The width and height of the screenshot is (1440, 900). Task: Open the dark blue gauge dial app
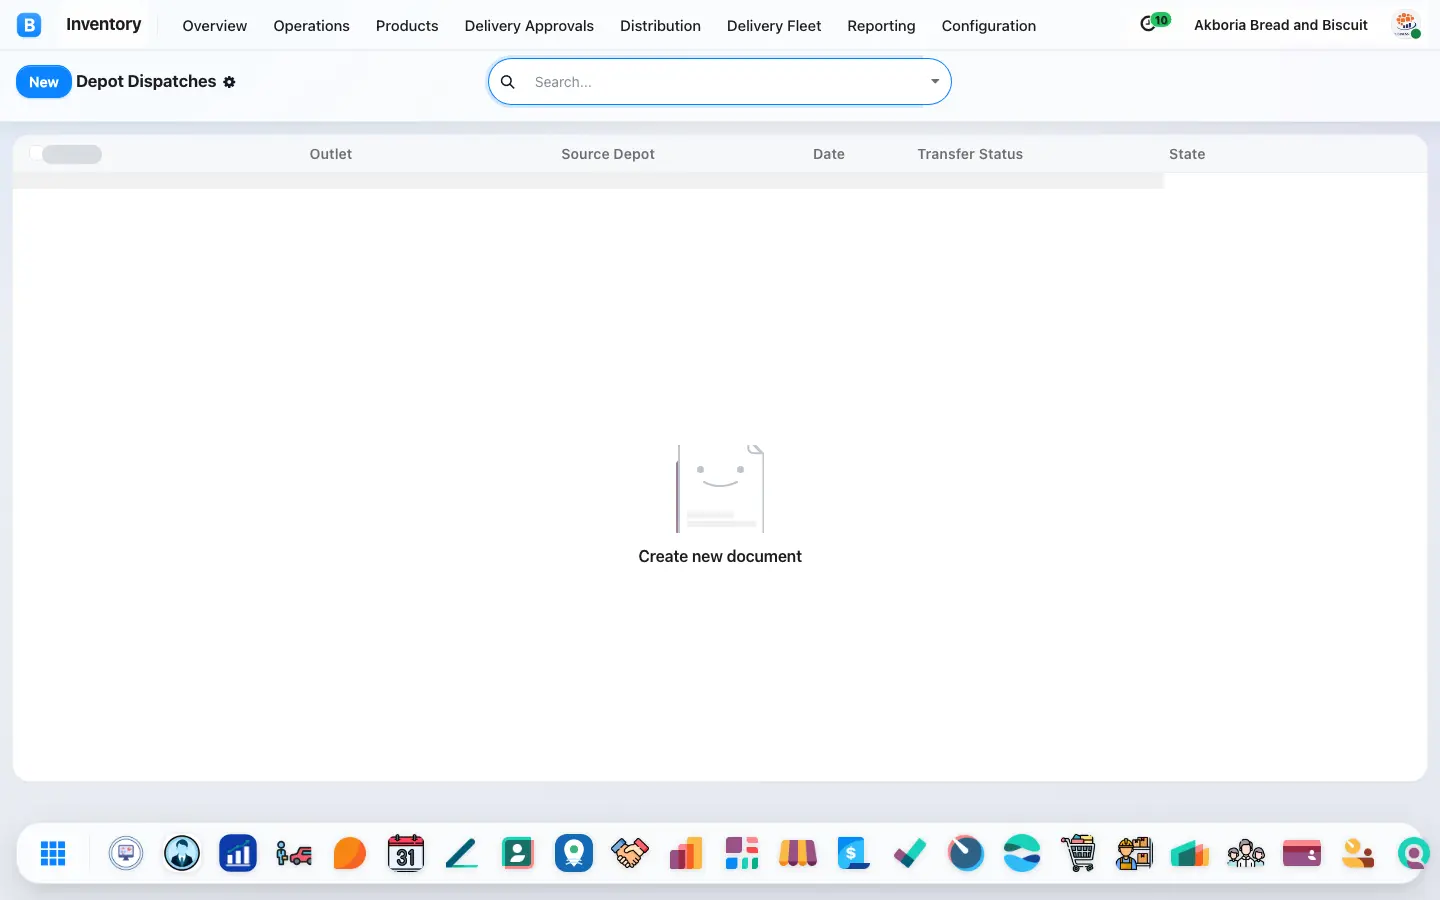(966, 854)
